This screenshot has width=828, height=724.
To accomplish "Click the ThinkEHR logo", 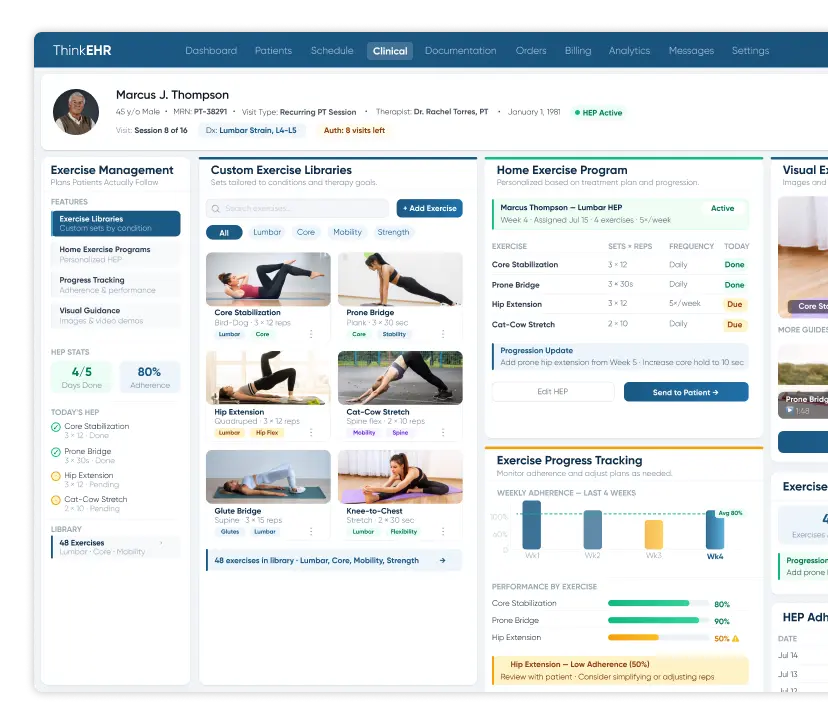I will [82, 51].
